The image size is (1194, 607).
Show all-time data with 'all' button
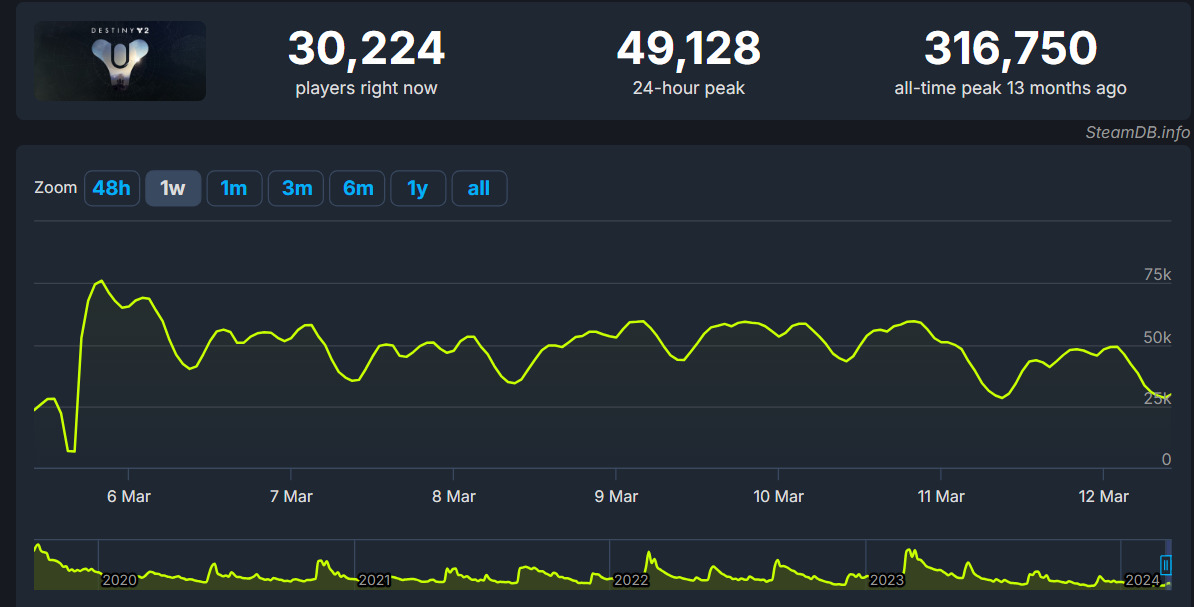(x=479, y=188)
